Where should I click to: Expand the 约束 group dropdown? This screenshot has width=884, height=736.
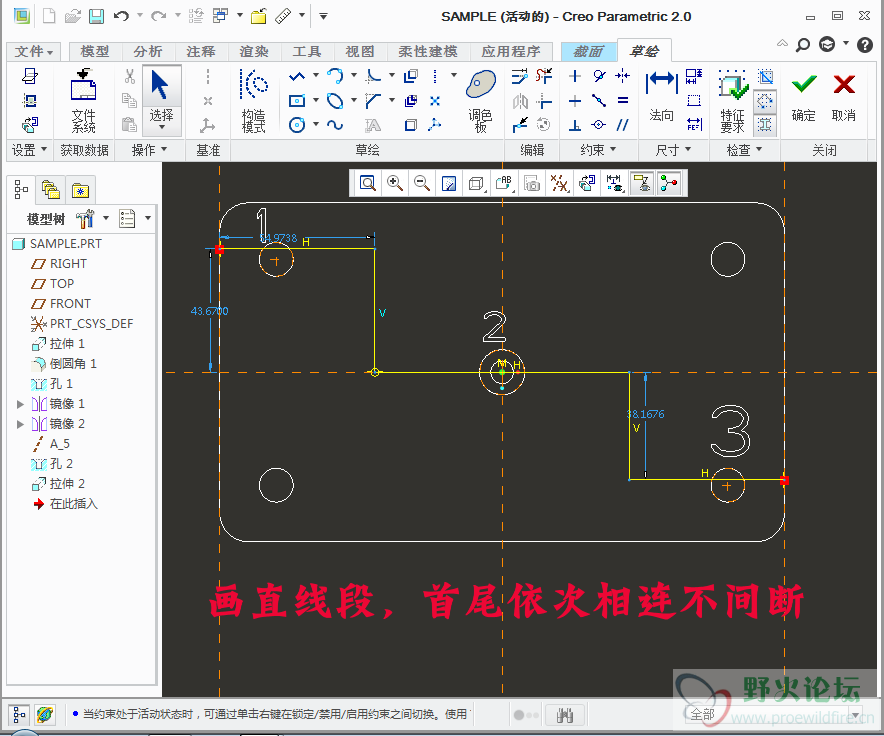598,150
